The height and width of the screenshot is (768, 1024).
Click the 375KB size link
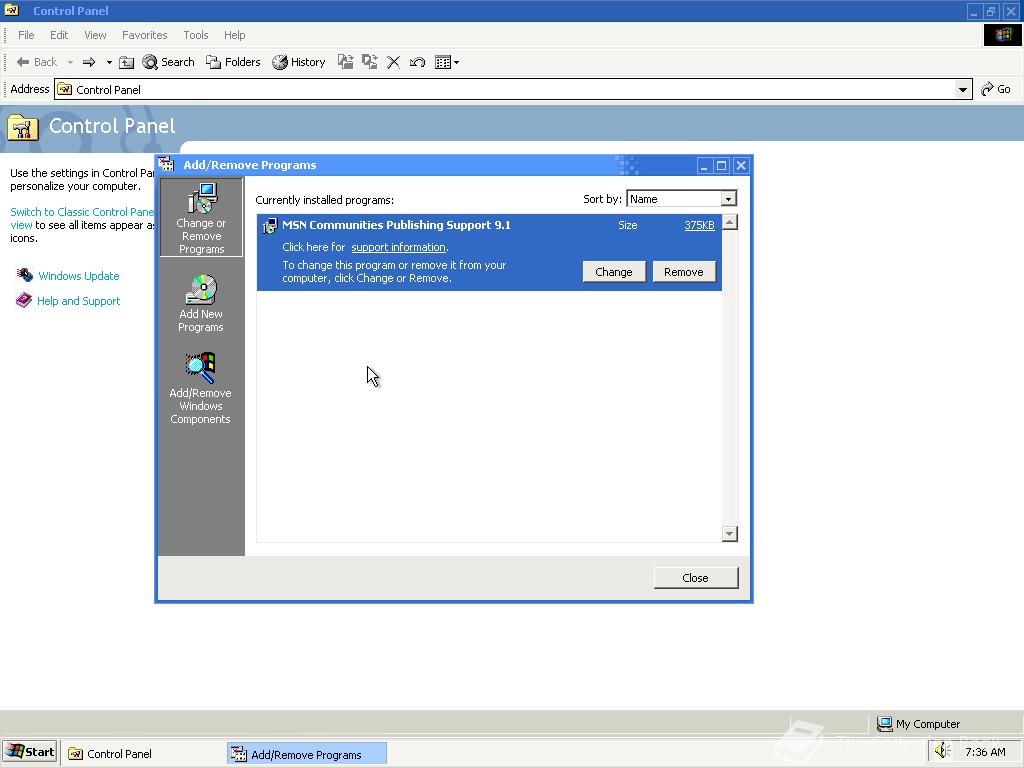pyautogui.click(x=699, y=225)
